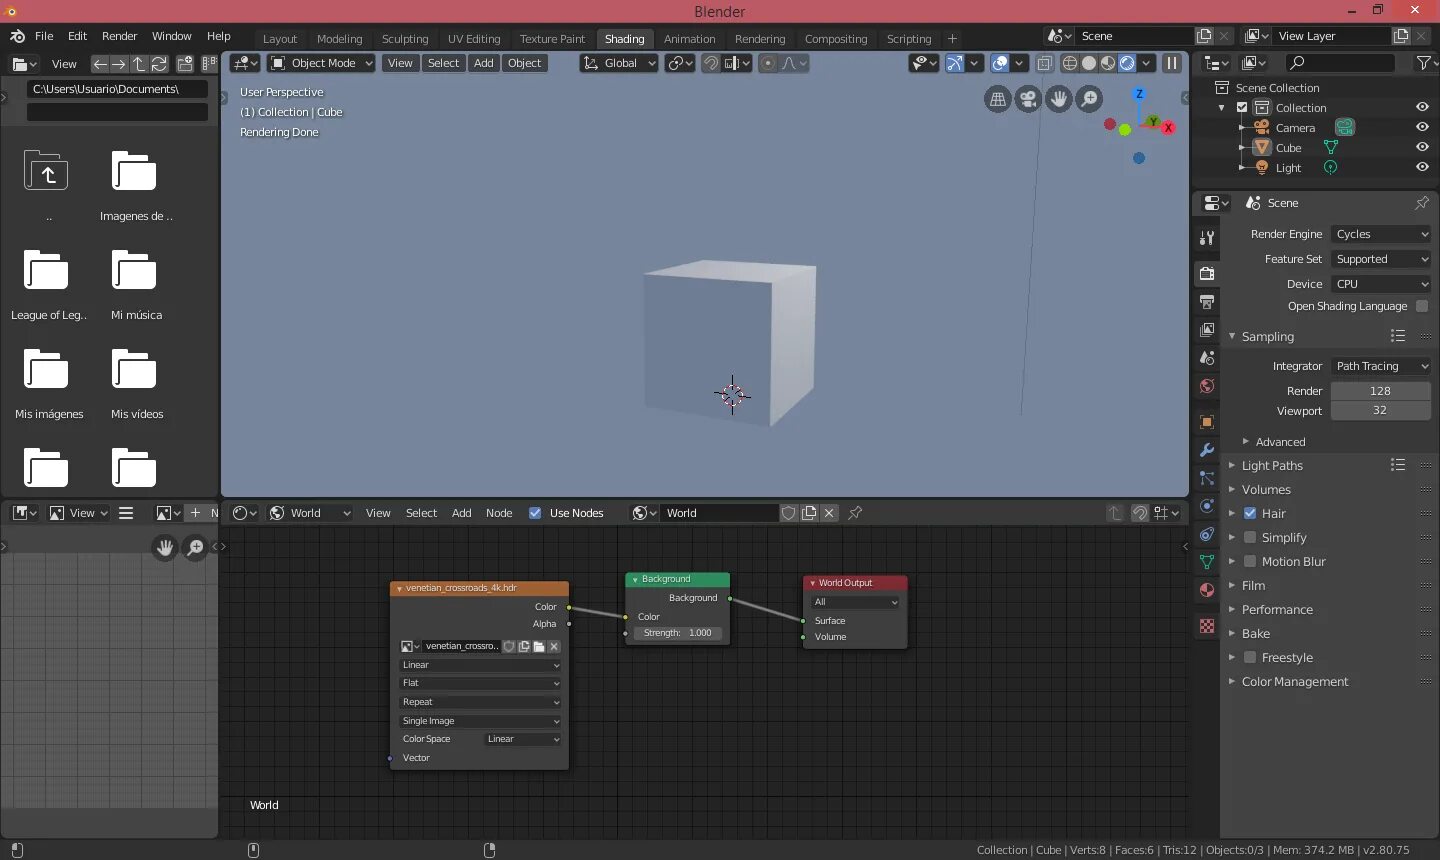This screenshot has height=860, width=1440.
Task: Go back in the file browser
Action: coord(100,64)
